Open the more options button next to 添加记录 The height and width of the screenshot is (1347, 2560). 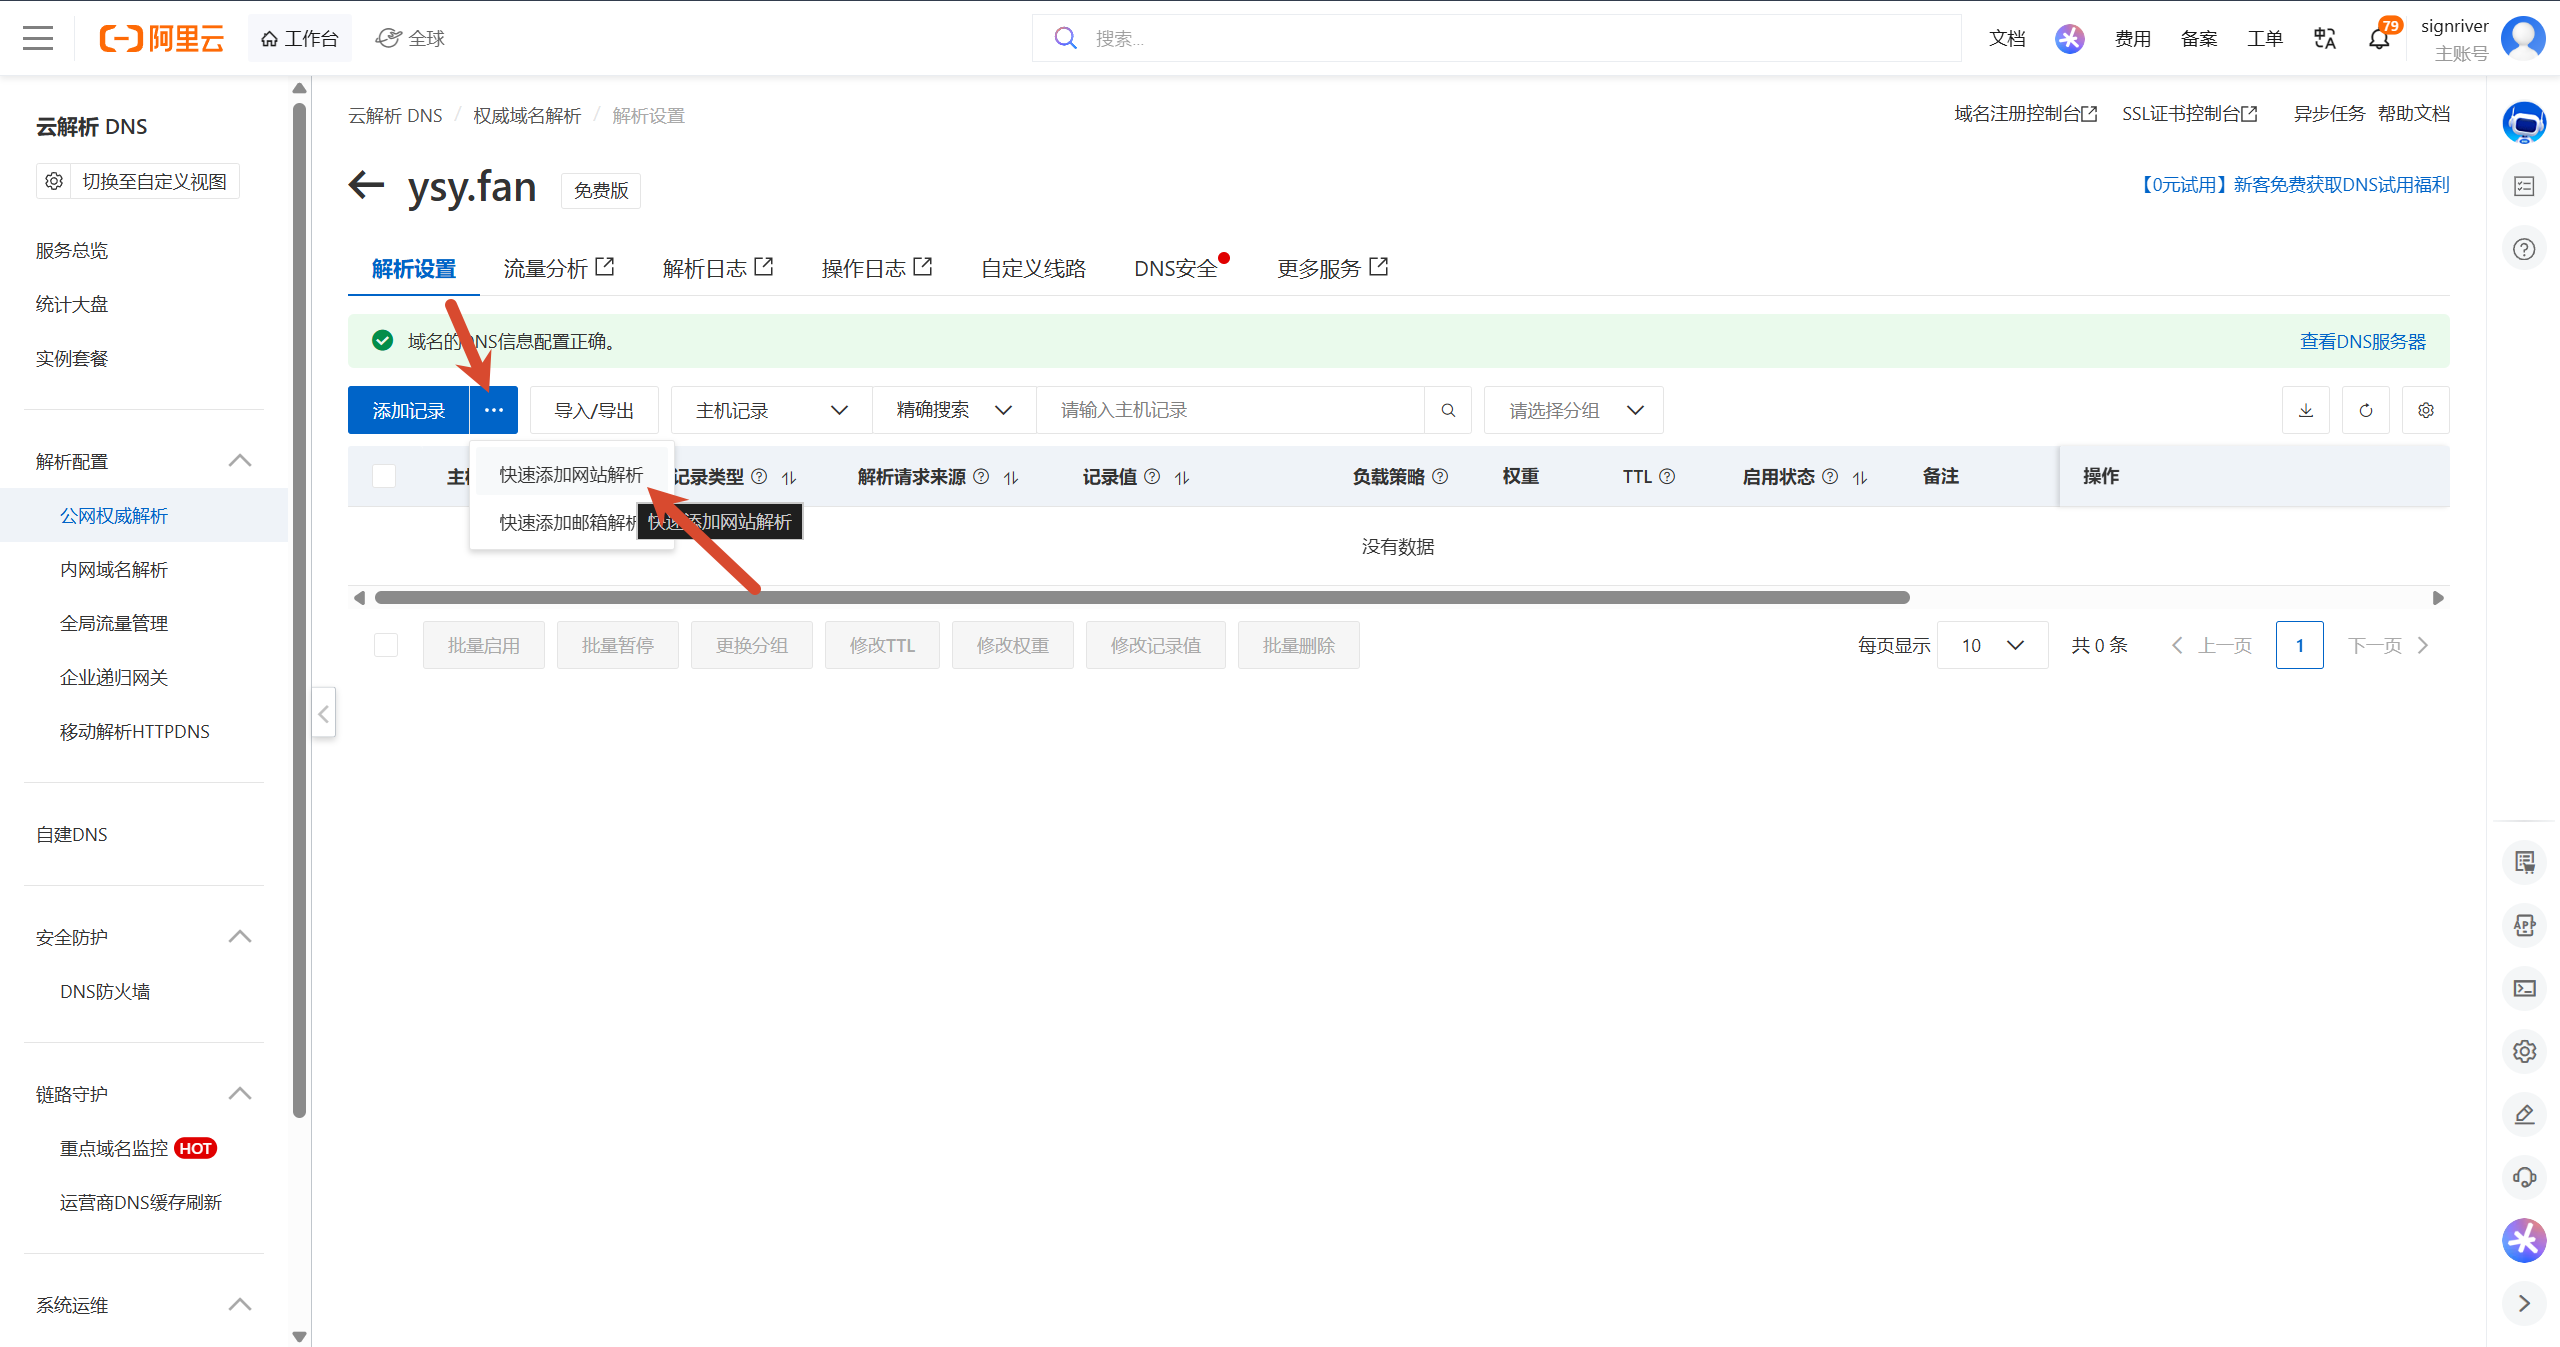(494, 410)
